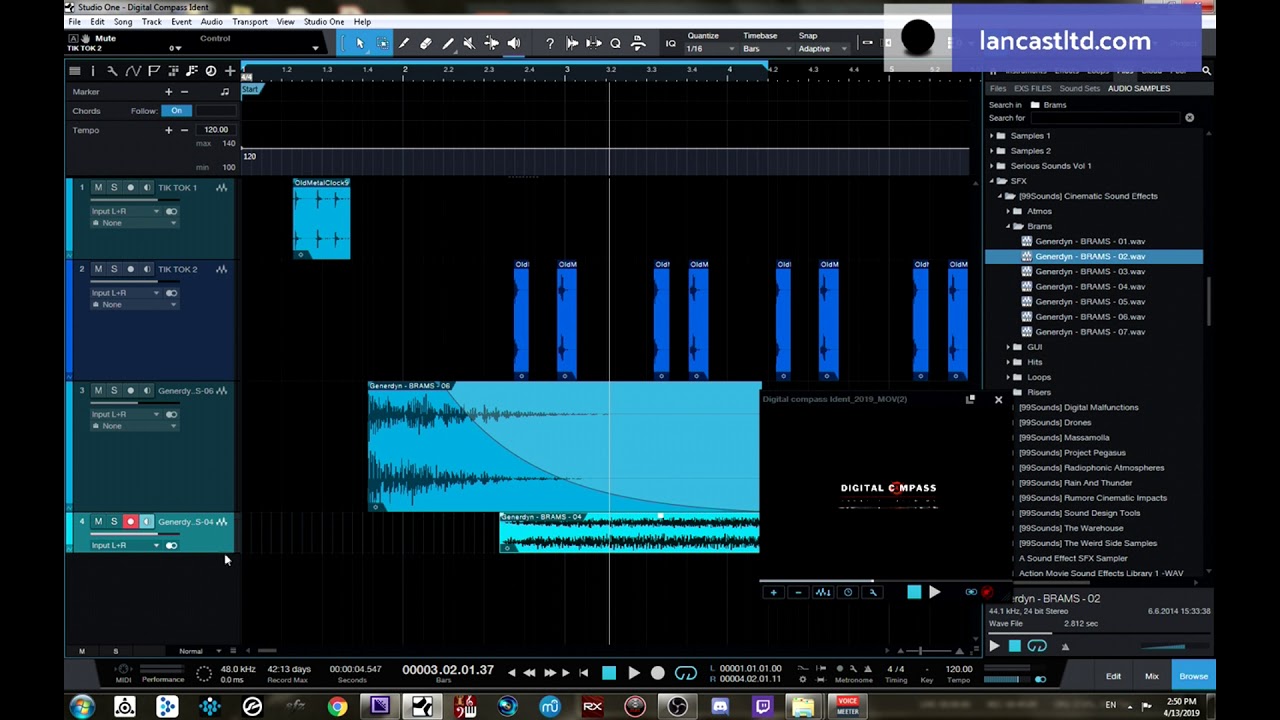Open the Audio menu

[x=212, y=21]
